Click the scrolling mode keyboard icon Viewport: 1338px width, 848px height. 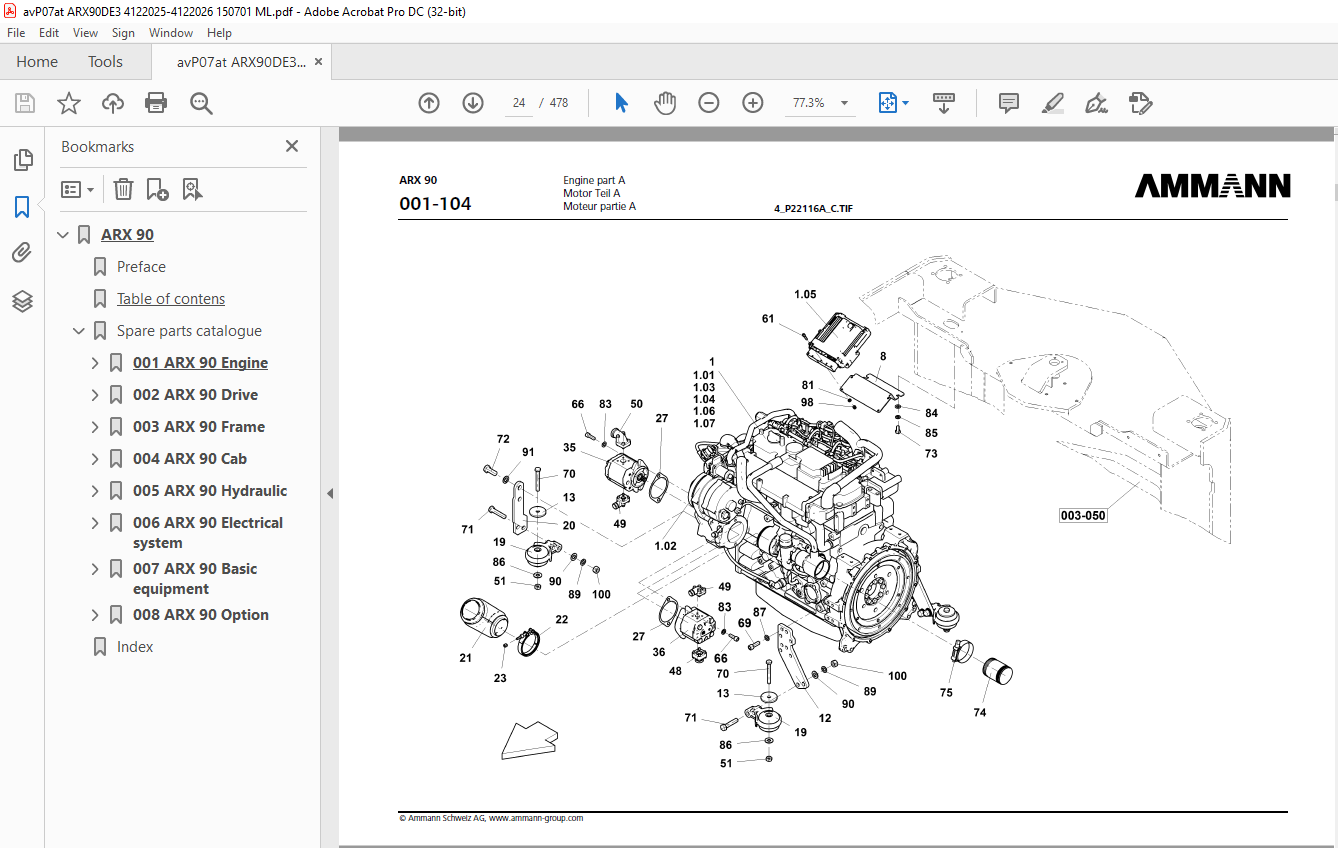pos(944,103)
